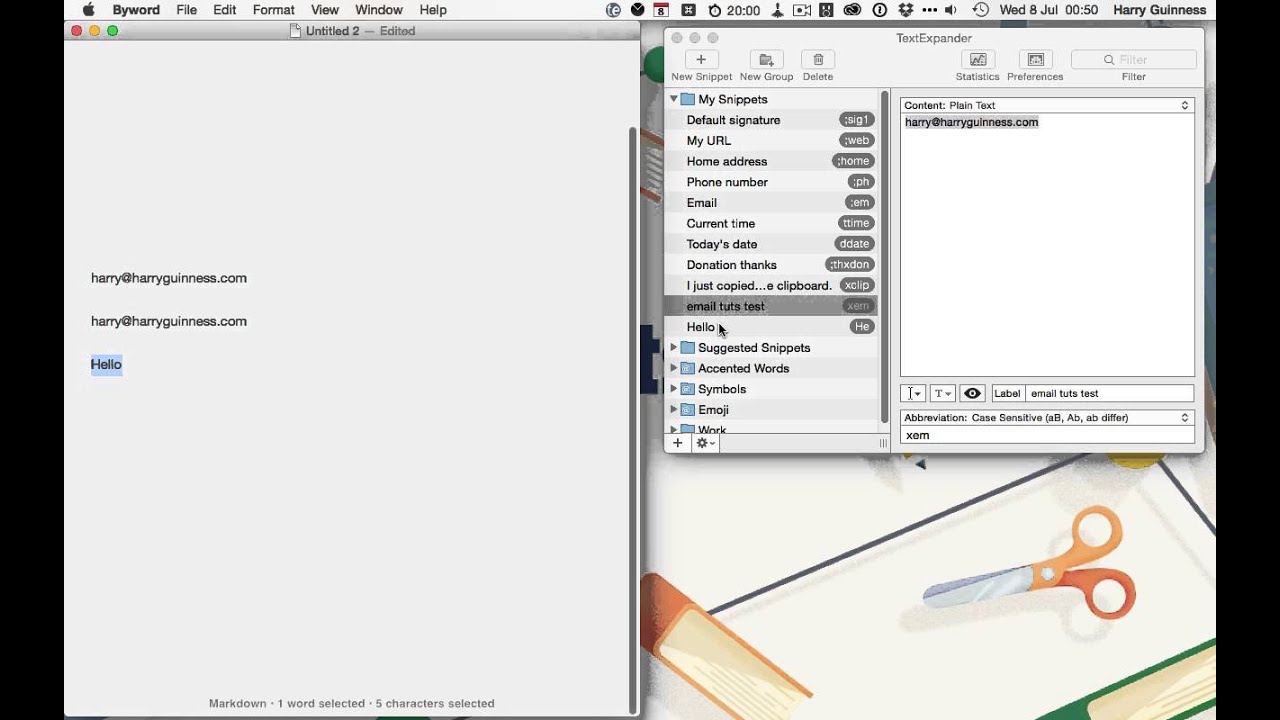
Task: Open the File menu
Action: coord(186,10)
